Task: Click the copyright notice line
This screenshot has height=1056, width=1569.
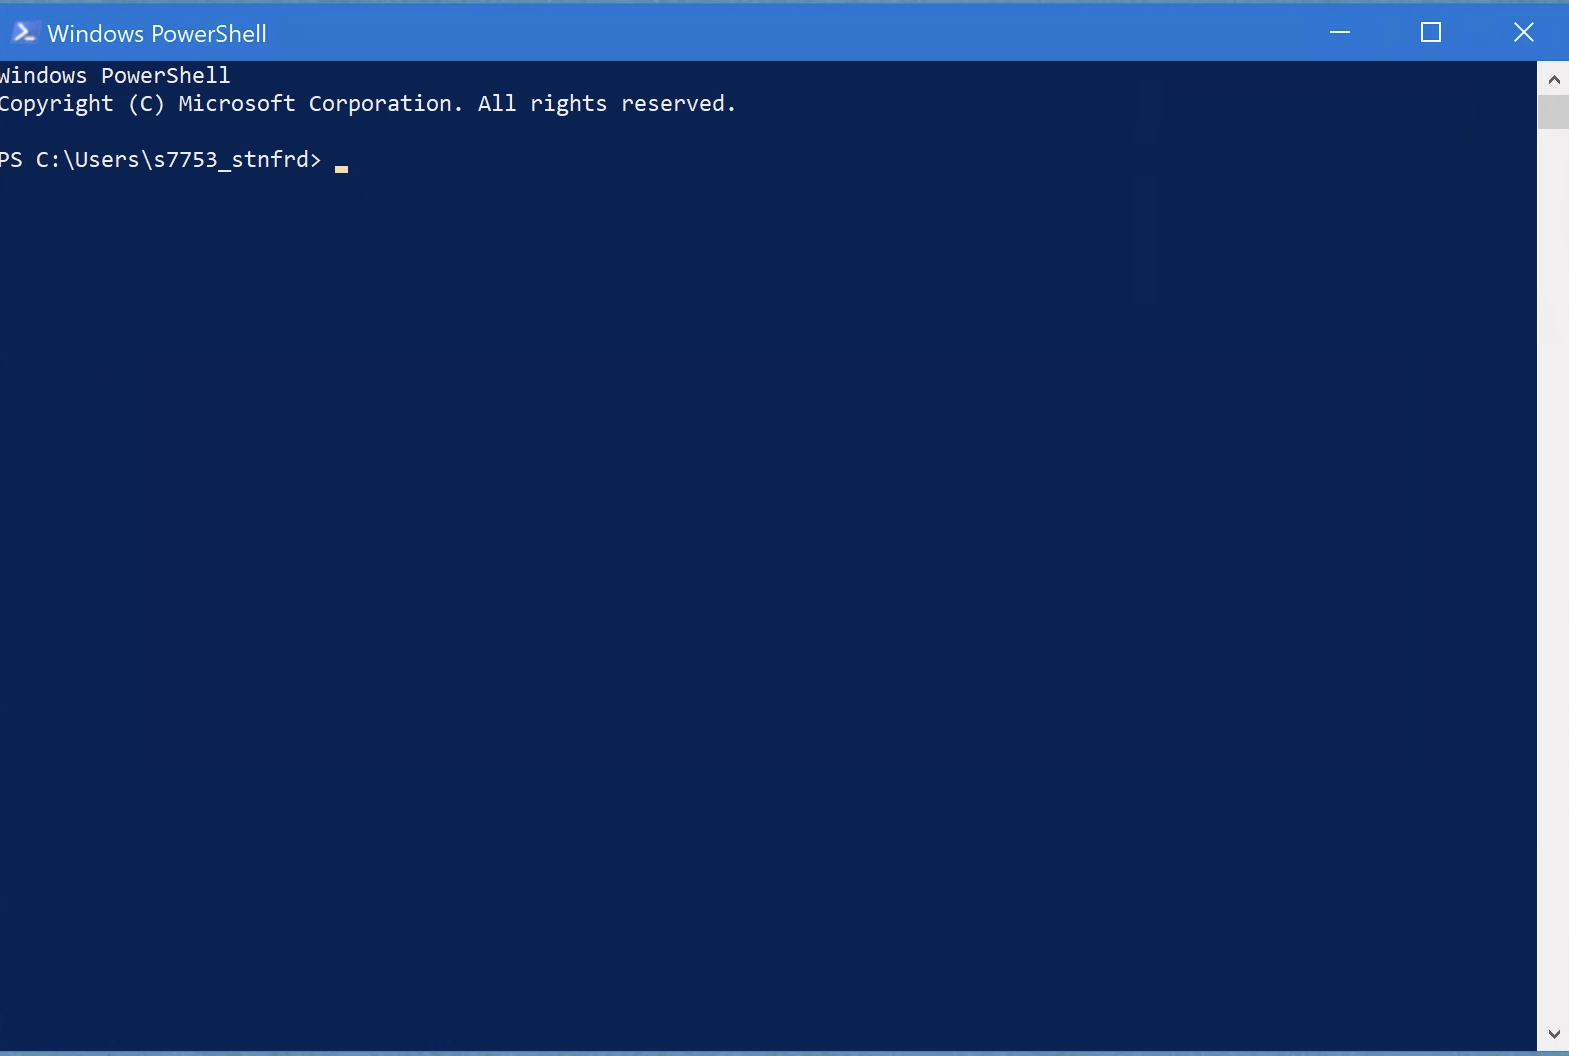Action: click(x=368, y=103)
